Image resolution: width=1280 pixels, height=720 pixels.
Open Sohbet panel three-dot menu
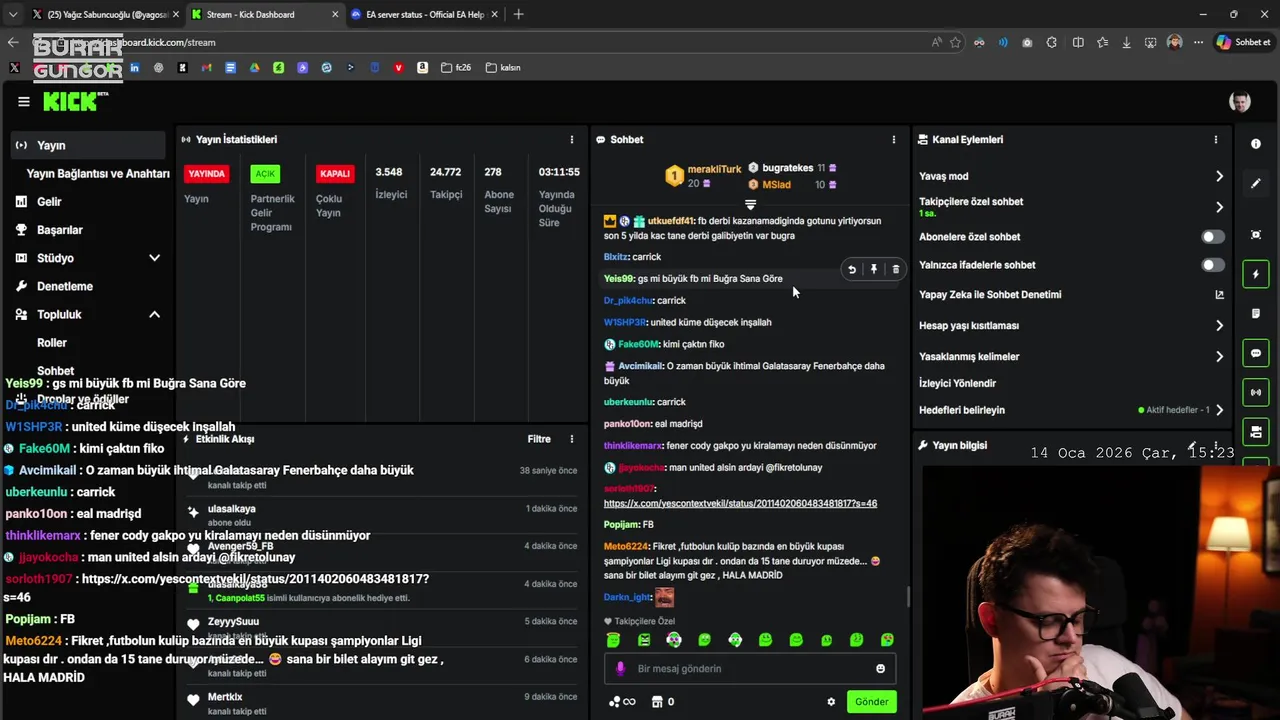(894, 140)
